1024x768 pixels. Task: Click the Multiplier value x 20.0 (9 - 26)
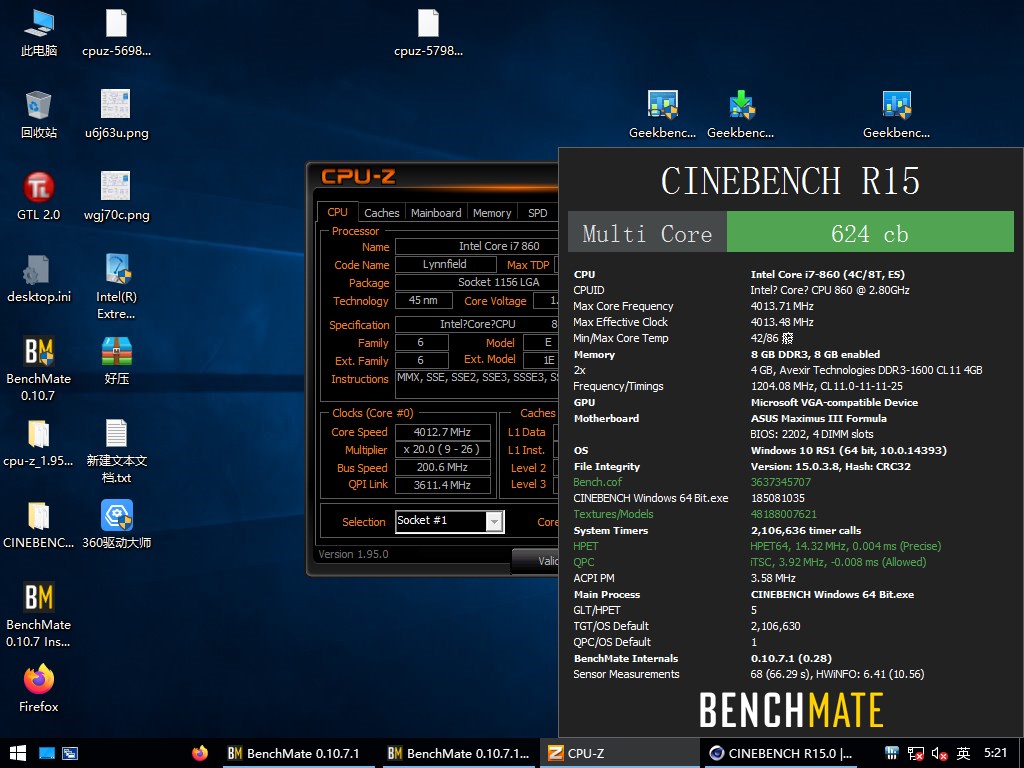(442, 449)
